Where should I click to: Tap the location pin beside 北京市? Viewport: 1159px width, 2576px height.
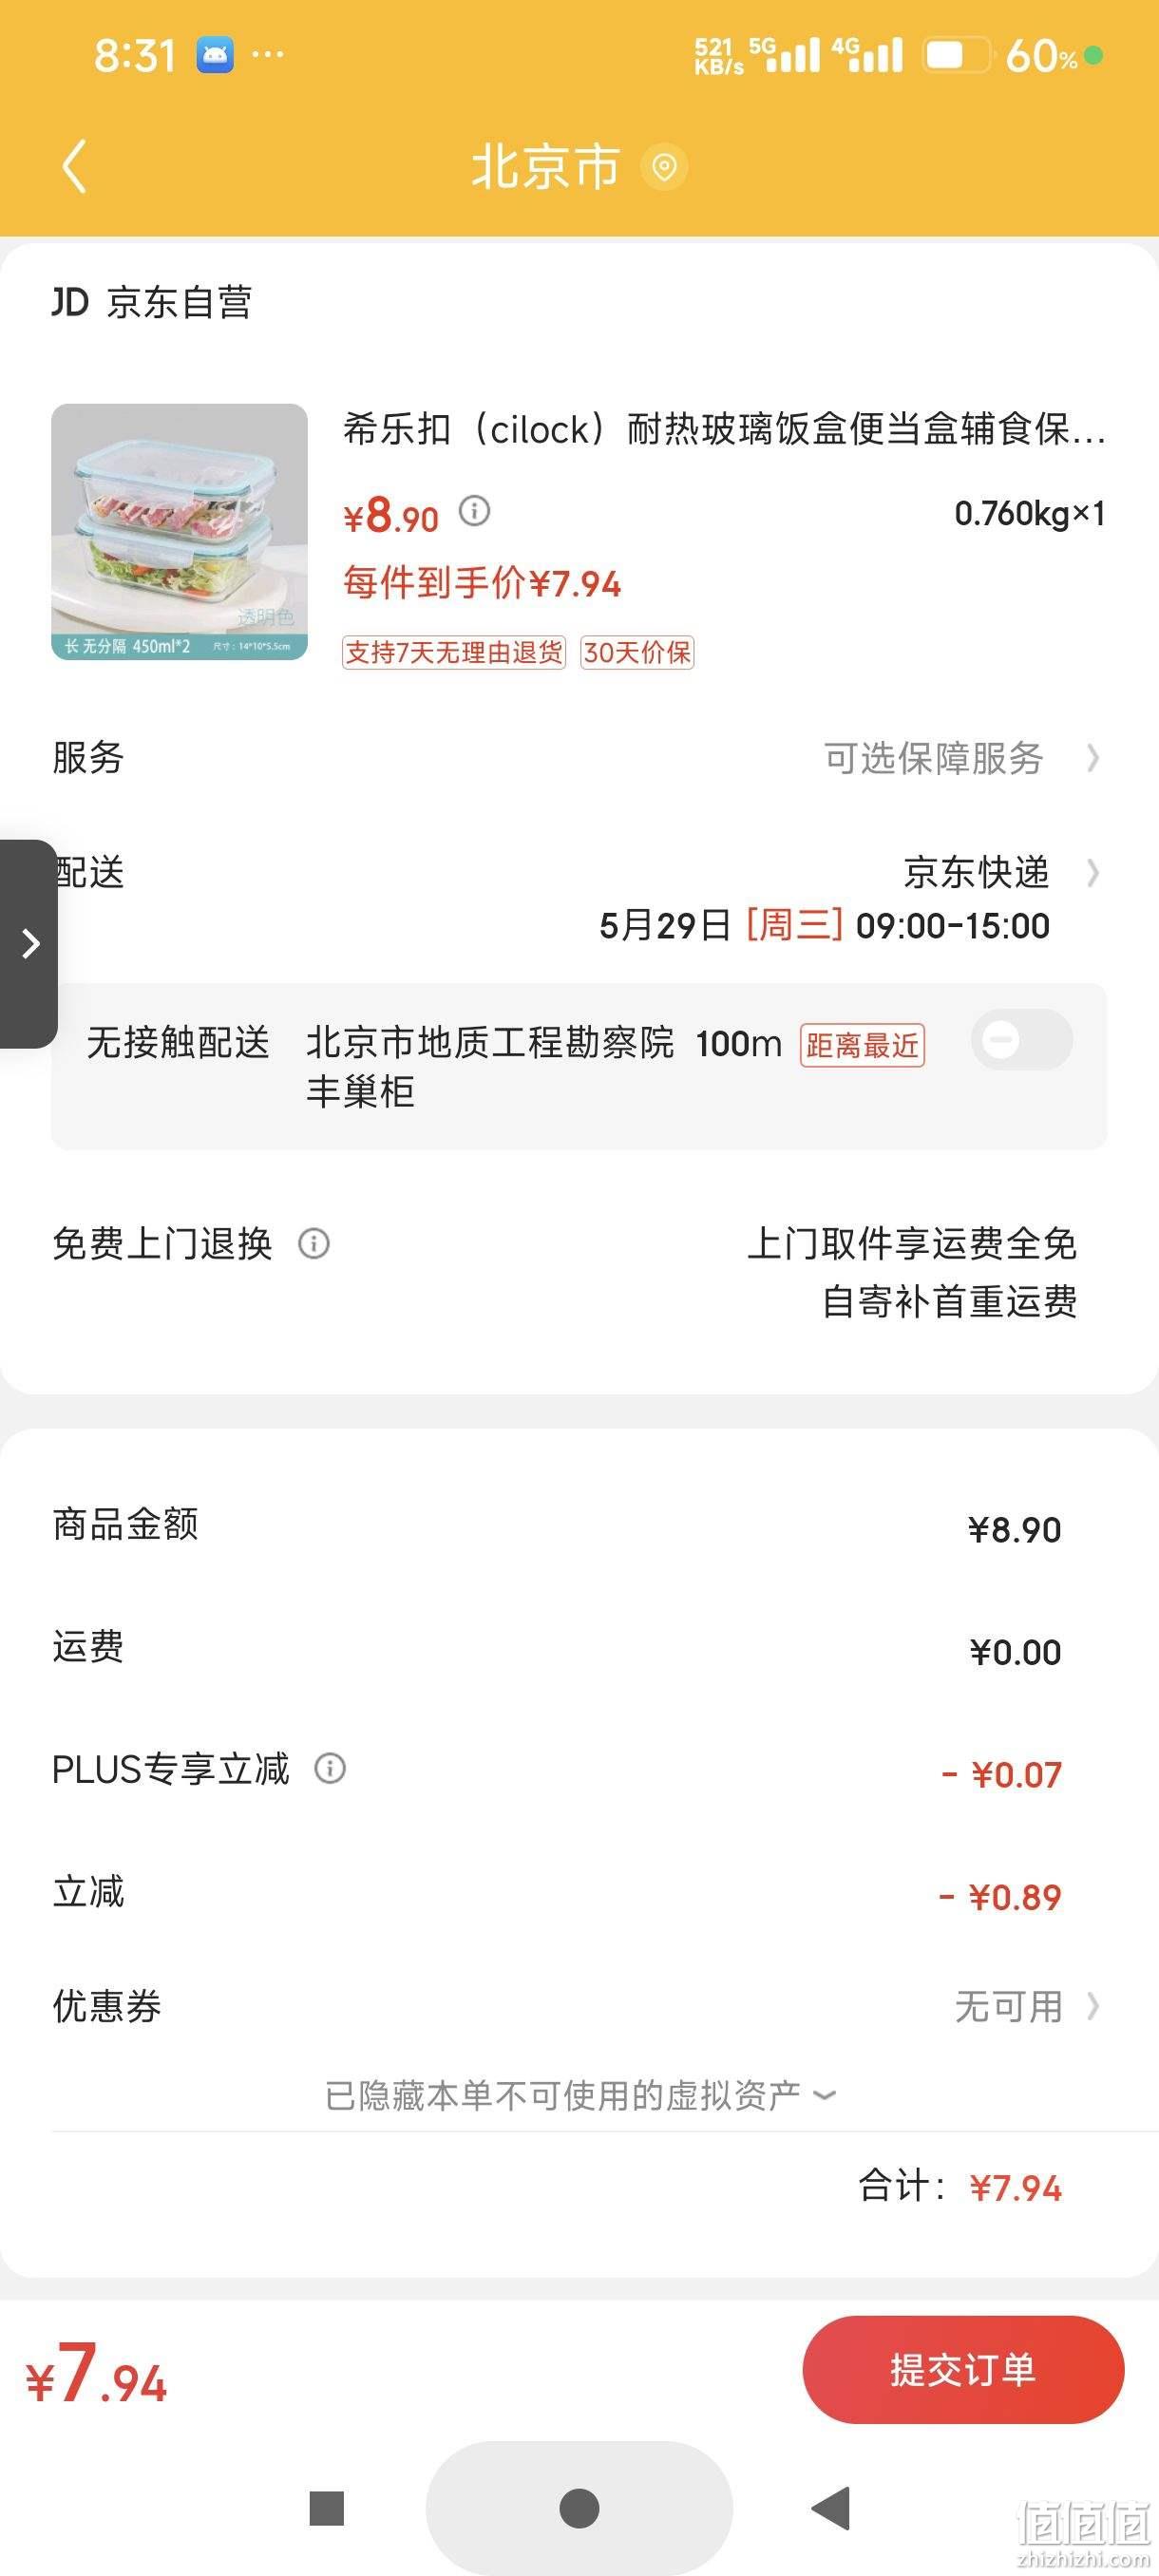[x=664, y=166]
